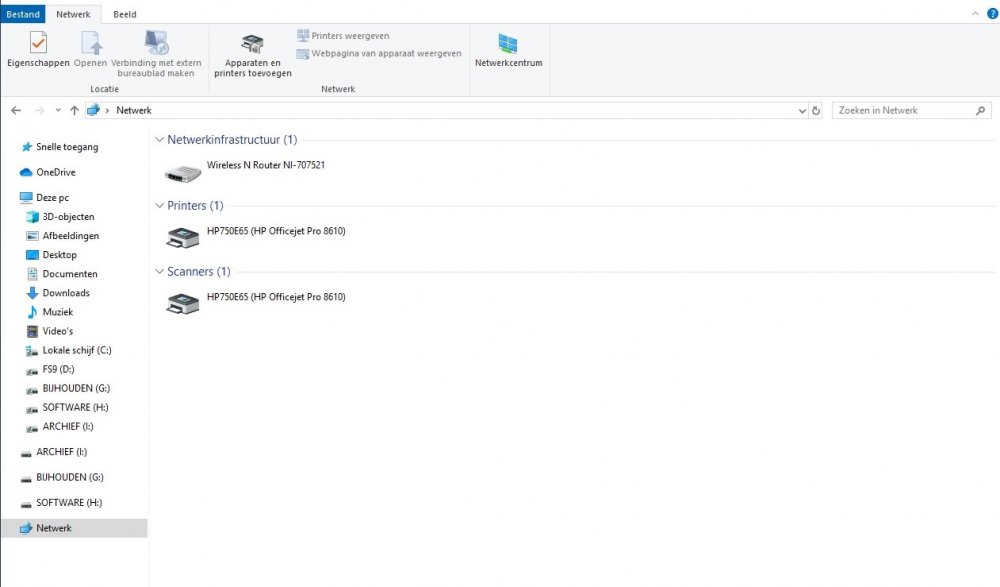1000x587 pixels.
Task: Open 3D-objecten folder
Action: point(68,217)
